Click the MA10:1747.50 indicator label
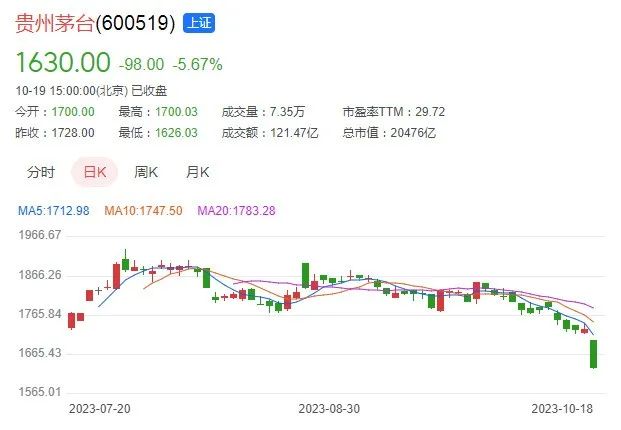 [x=143, y=211]
